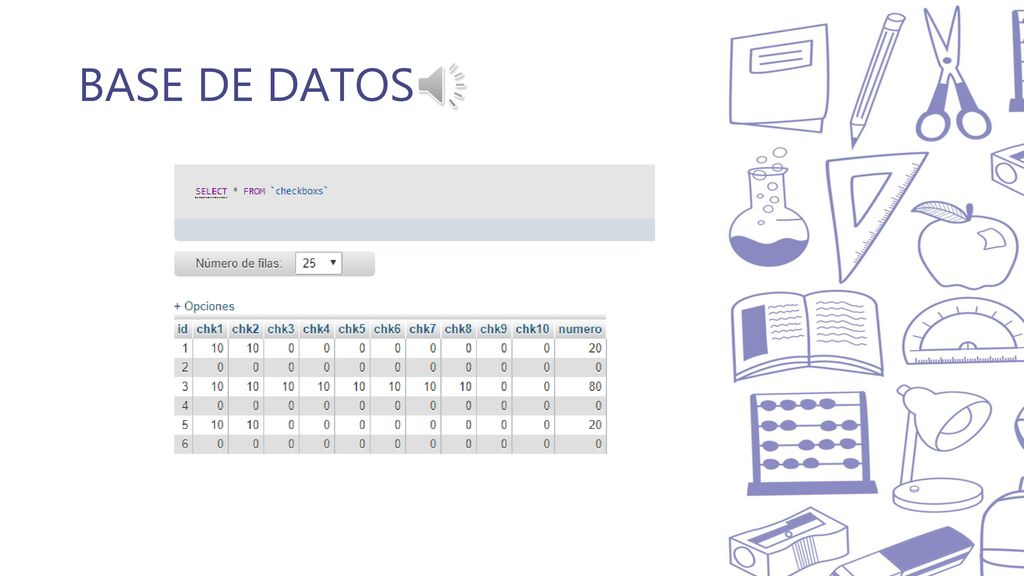Click the FROM keyword in the query
This screenshot has height=576, width=1024.
[x=254, y=191]
